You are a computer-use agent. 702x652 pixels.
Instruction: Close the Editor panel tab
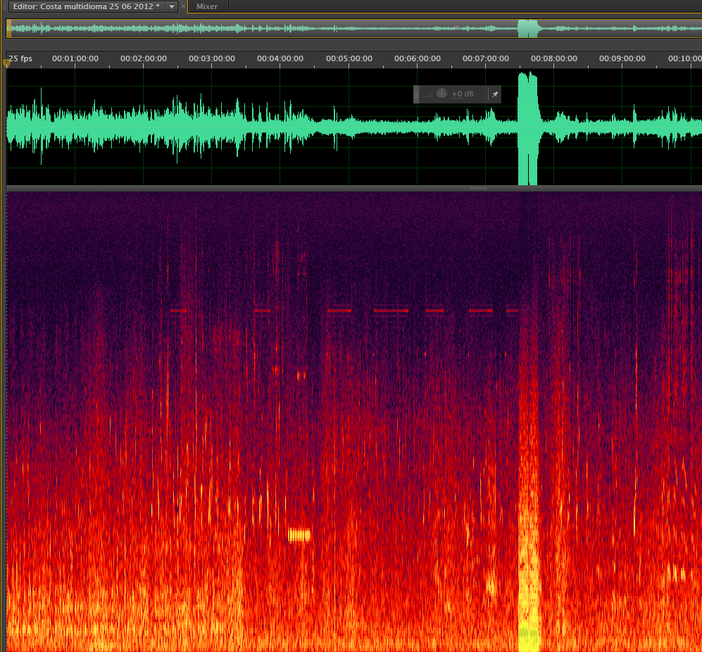(183, 7)
